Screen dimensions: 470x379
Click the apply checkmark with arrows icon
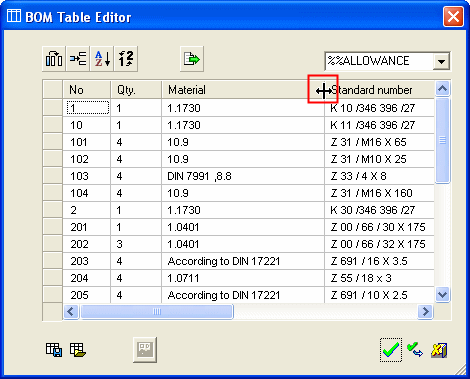coord(415,350)
